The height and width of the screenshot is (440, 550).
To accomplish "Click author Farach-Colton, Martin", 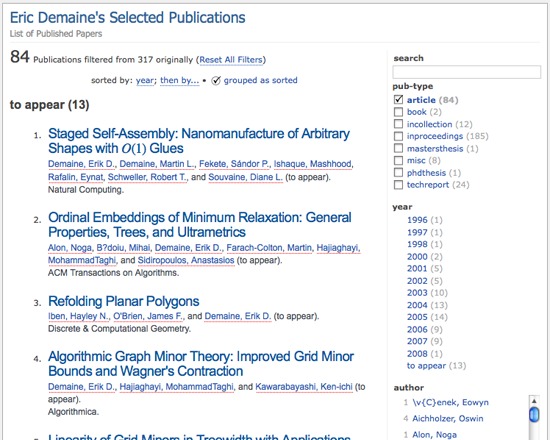I will pyautogui.click(x=269, y=248).
